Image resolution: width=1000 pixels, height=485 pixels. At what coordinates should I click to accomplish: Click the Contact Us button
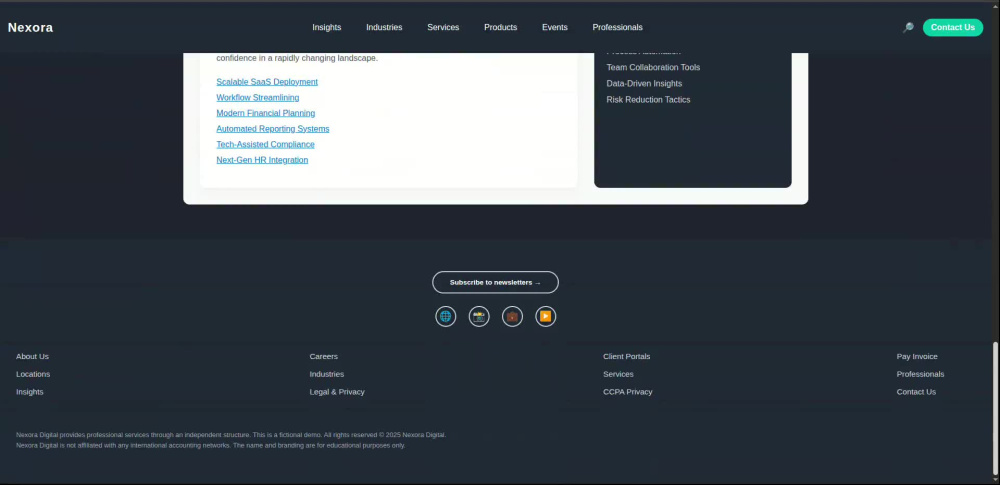953,27
